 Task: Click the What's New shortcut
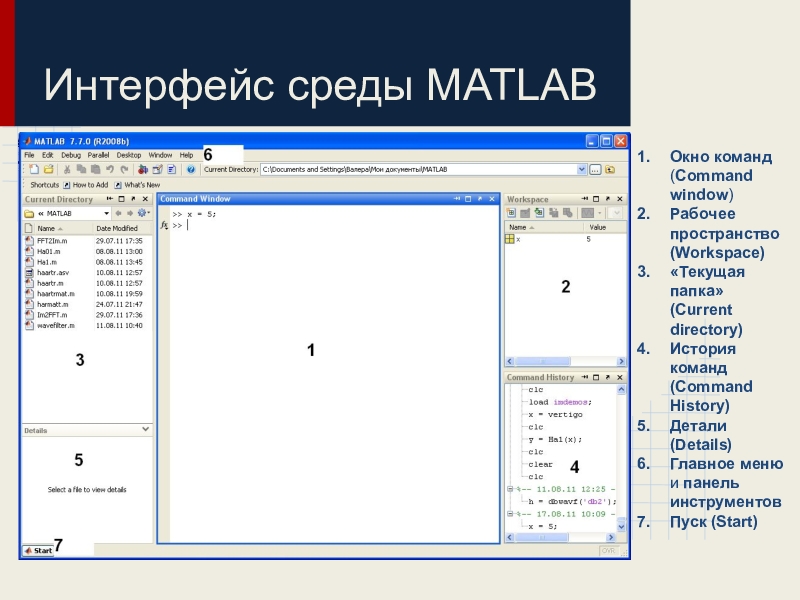(x=137, y=185)
